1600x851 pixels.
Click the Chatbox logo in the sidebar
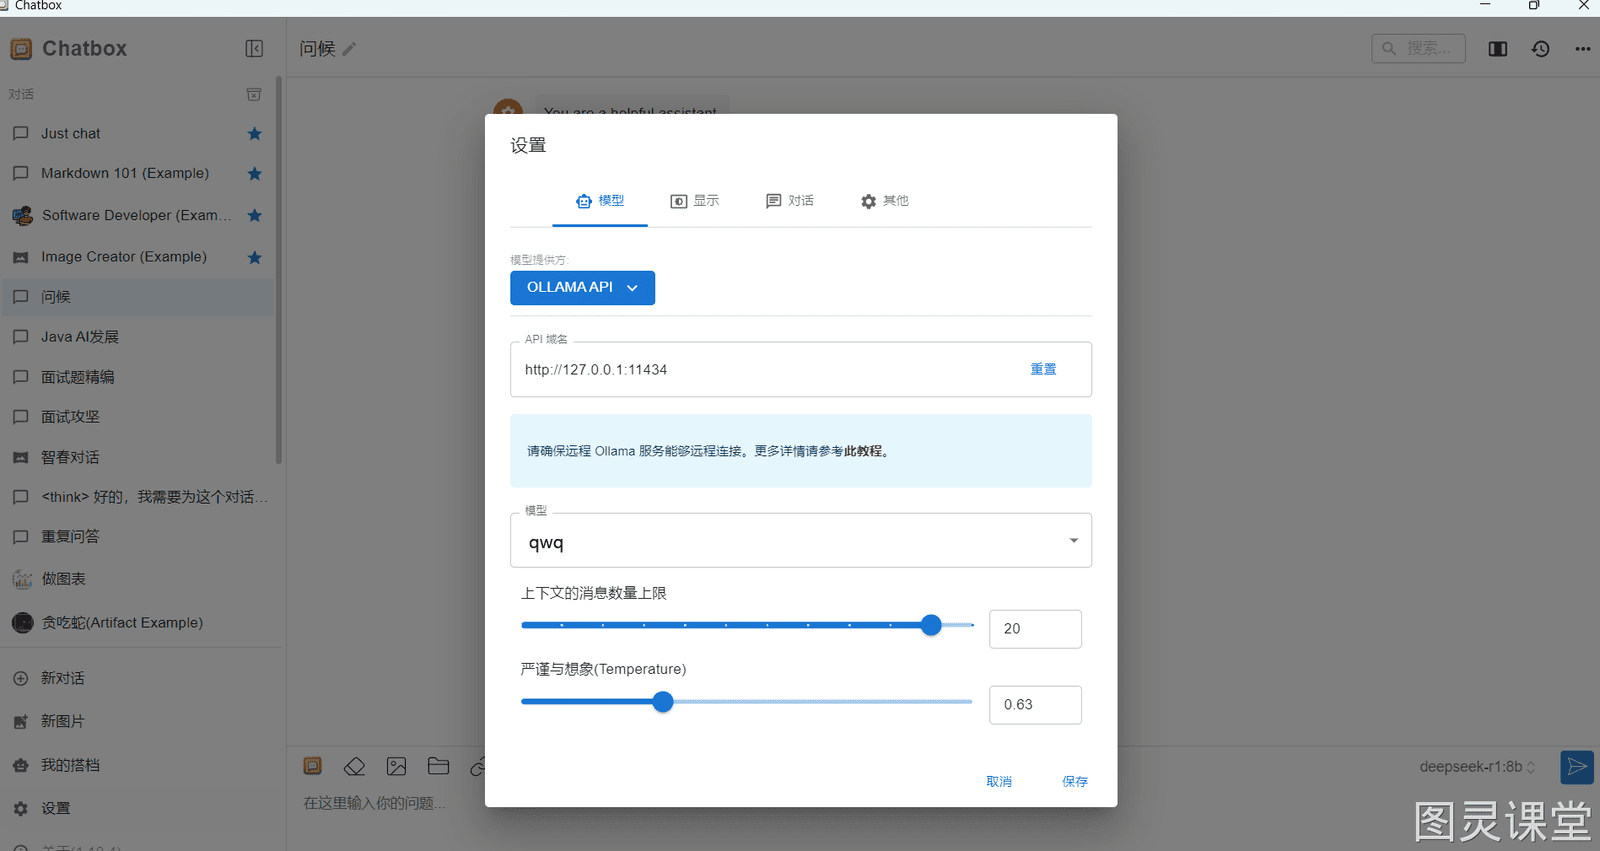click(x=21, y=49)
